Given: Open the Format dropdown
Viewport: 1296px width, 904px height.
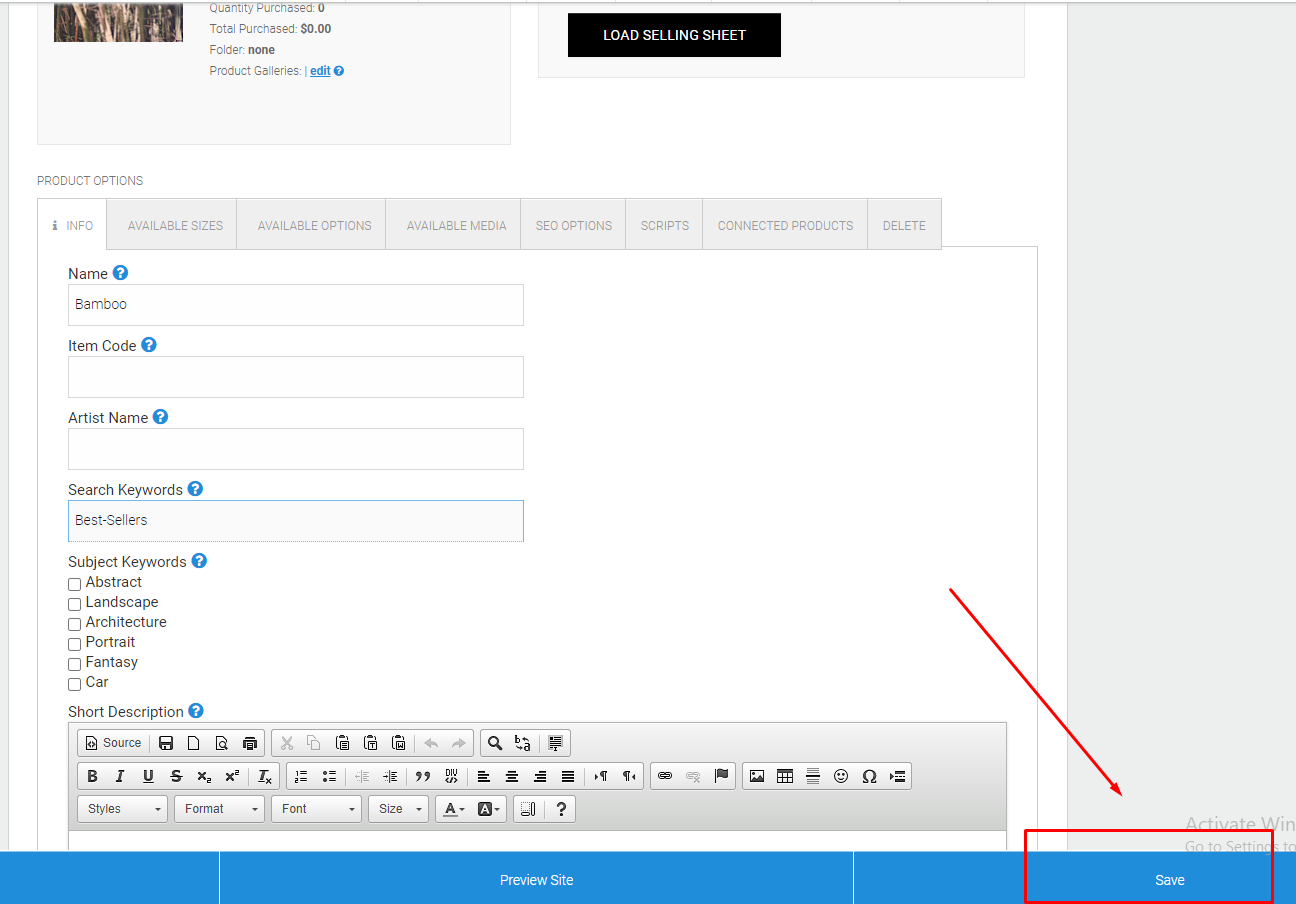Looking at the screenshot, I should tap(220, 809).
